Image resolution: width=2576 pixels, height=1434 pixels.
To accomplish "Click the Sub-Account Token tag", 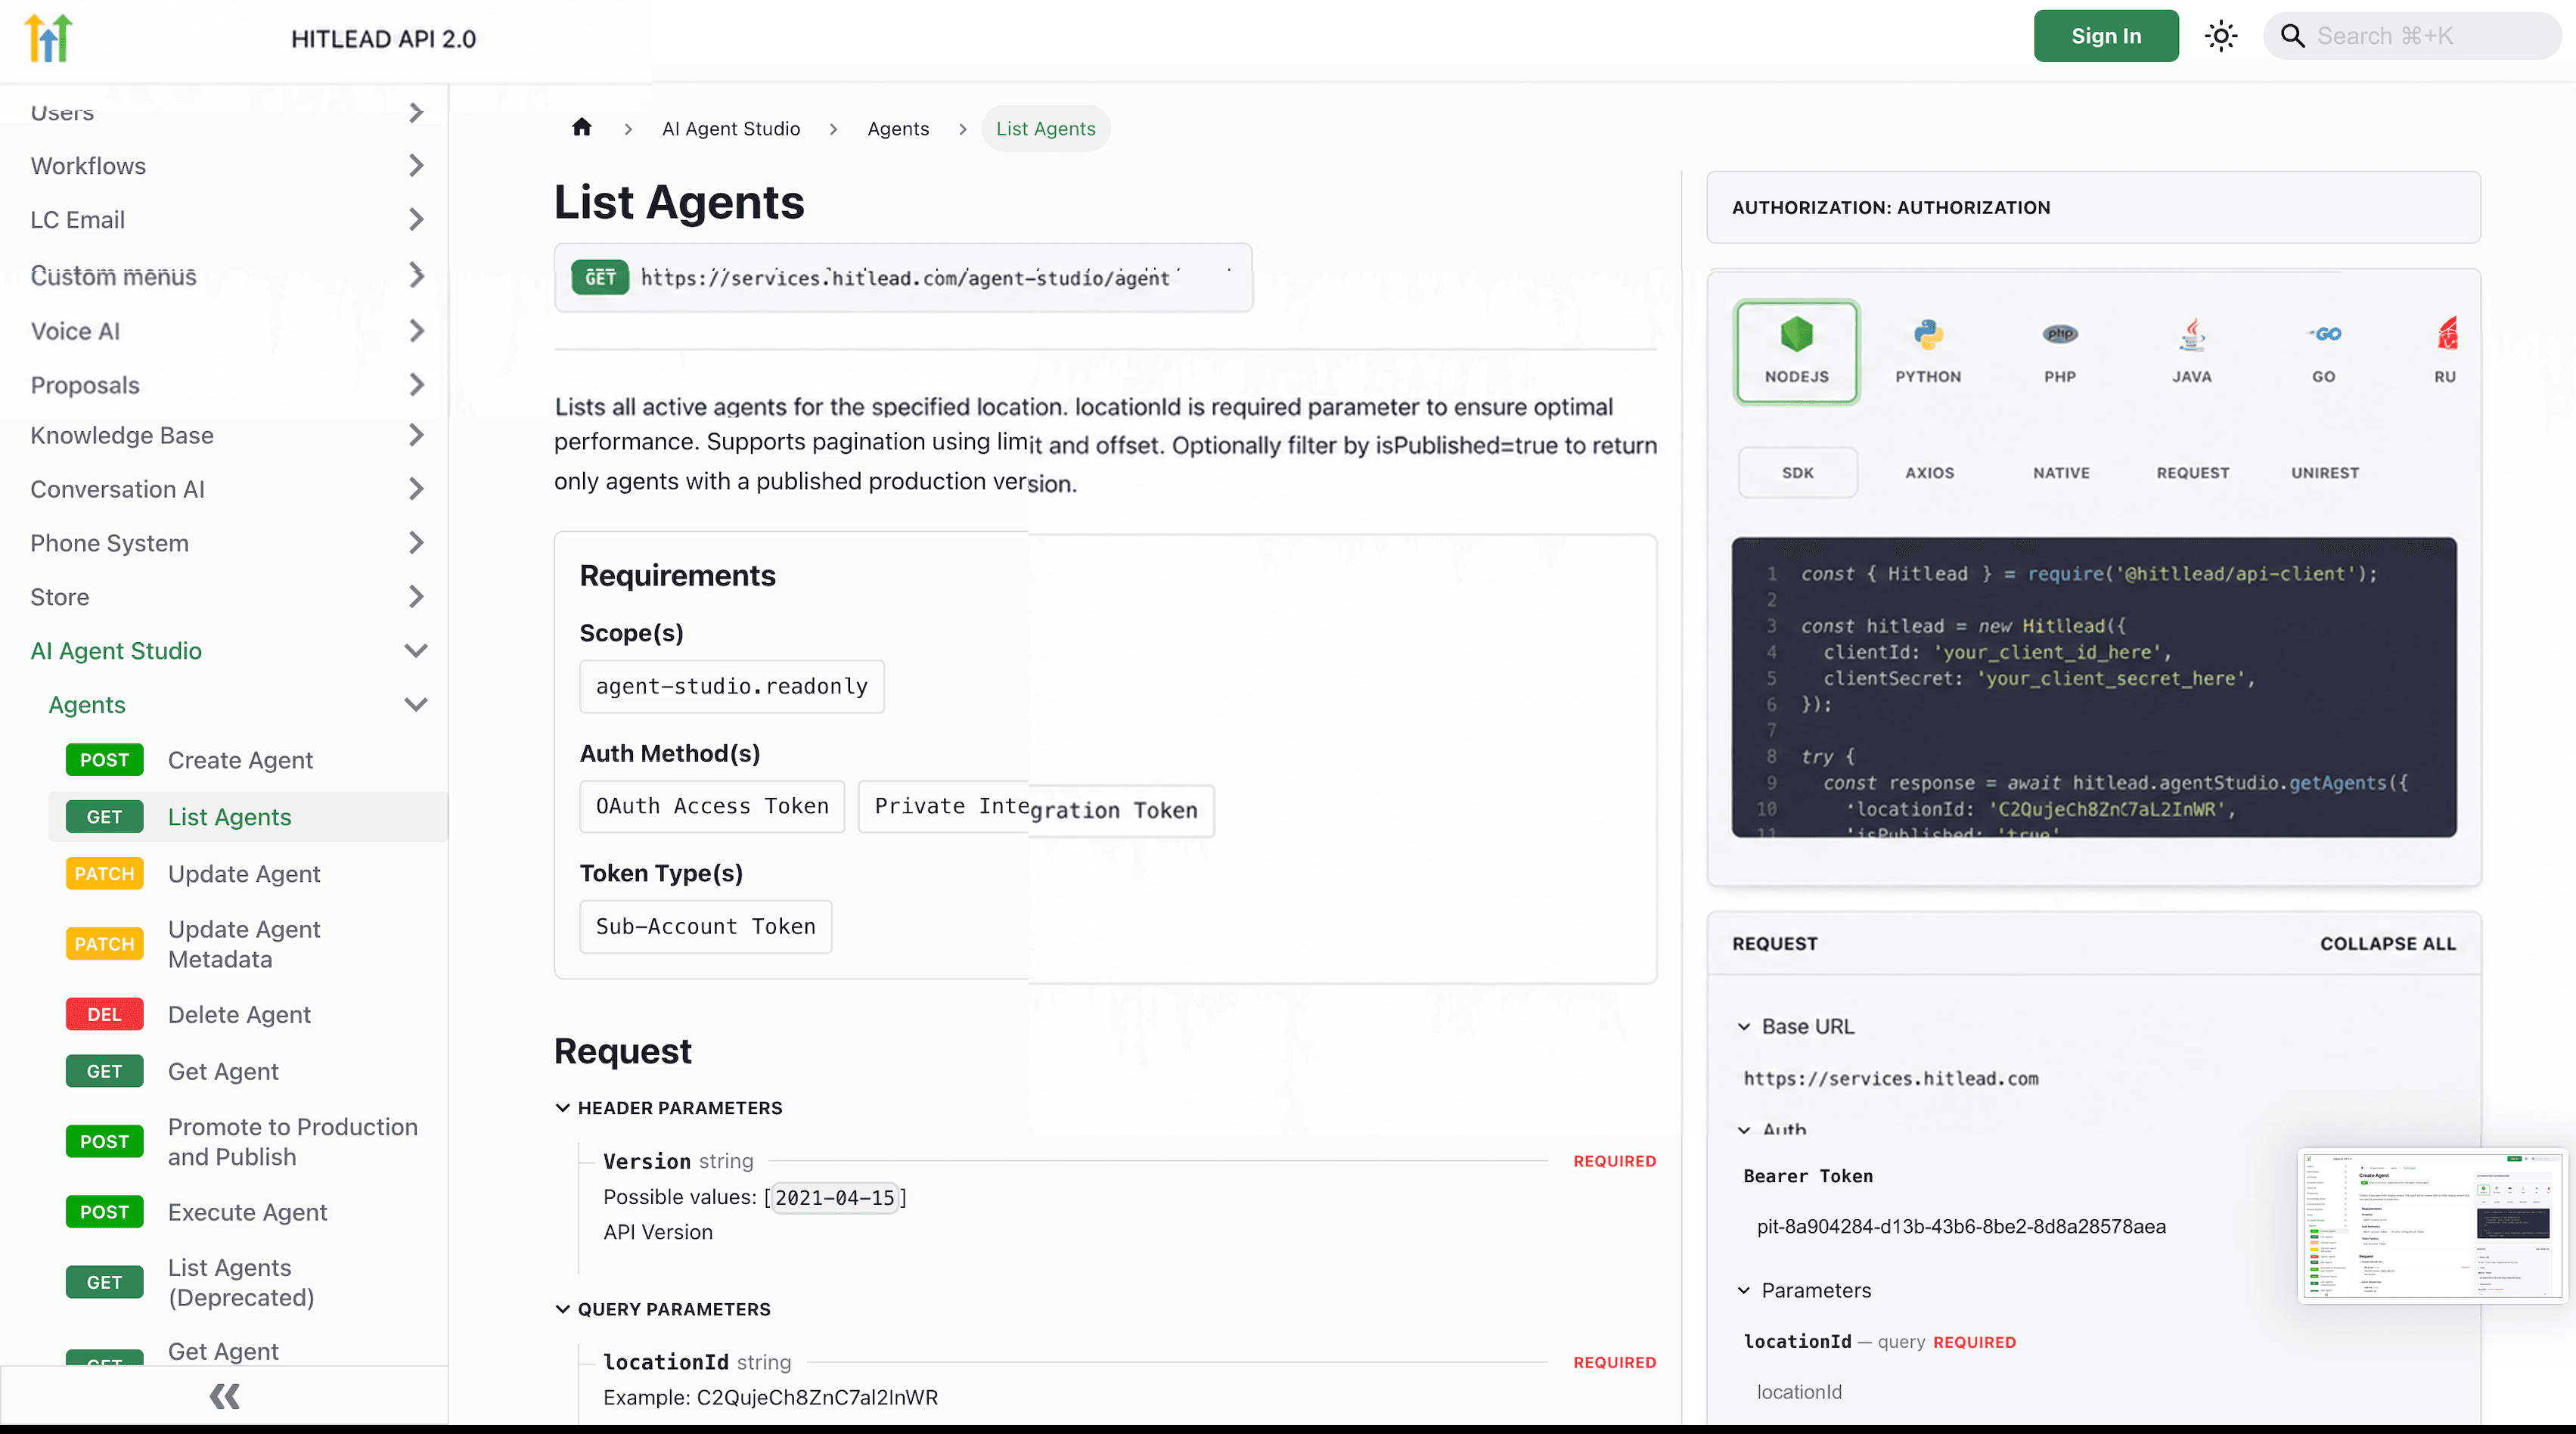I will click(x=706, y=926).
